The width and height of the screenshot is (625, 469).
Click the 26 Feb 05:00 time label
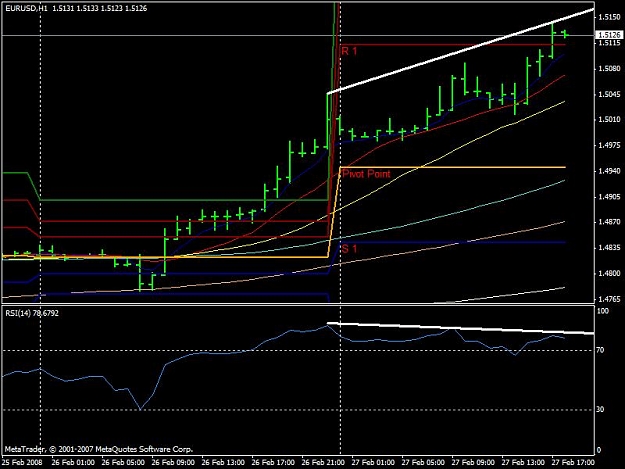point(123,462)
